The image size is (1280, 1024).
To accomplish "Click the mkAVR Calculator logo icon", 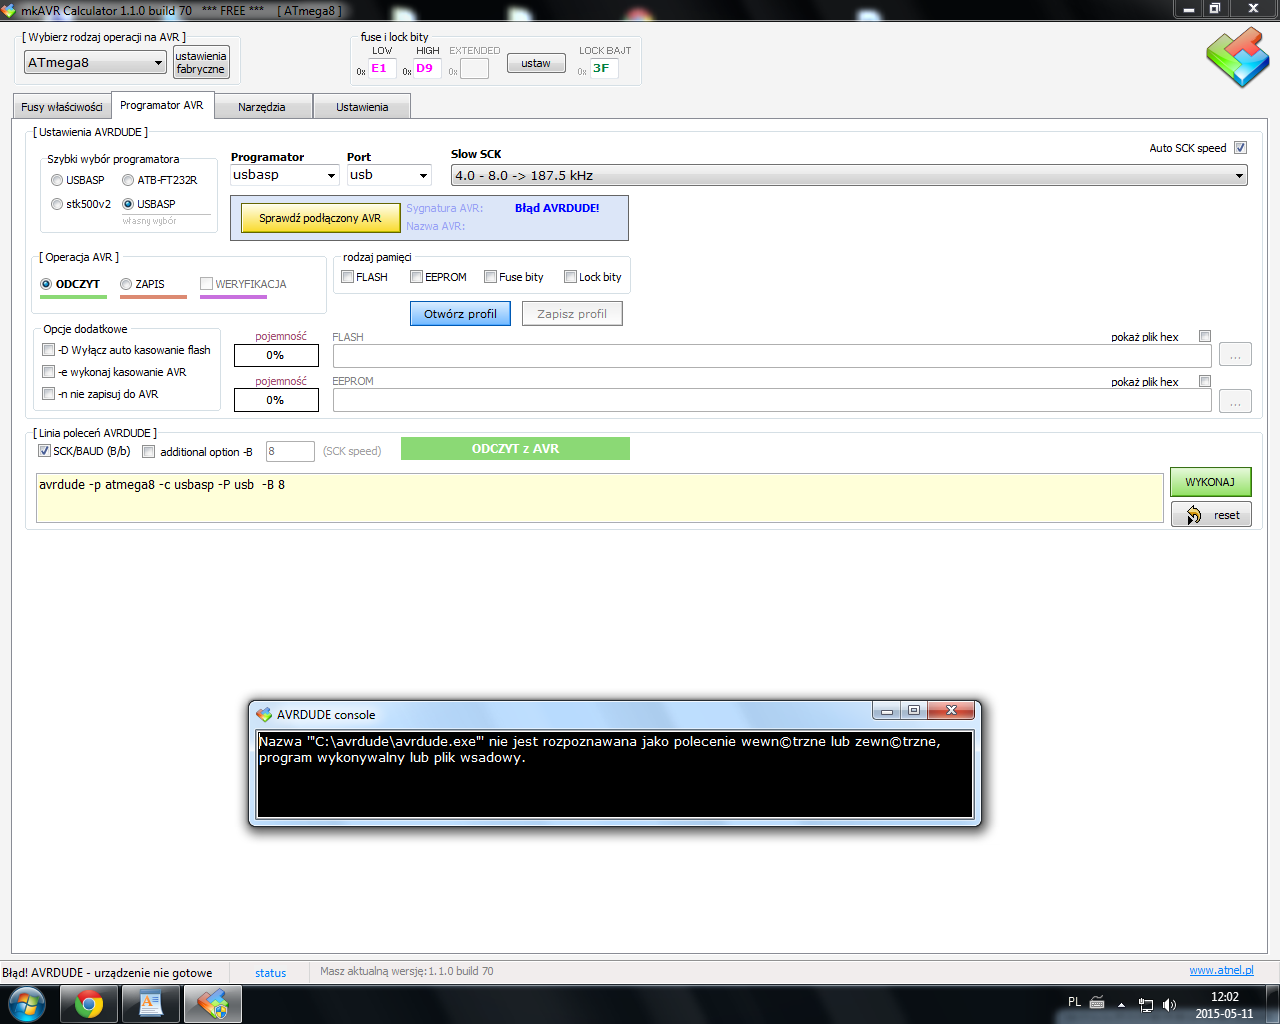I will (x=1237, y=57).
